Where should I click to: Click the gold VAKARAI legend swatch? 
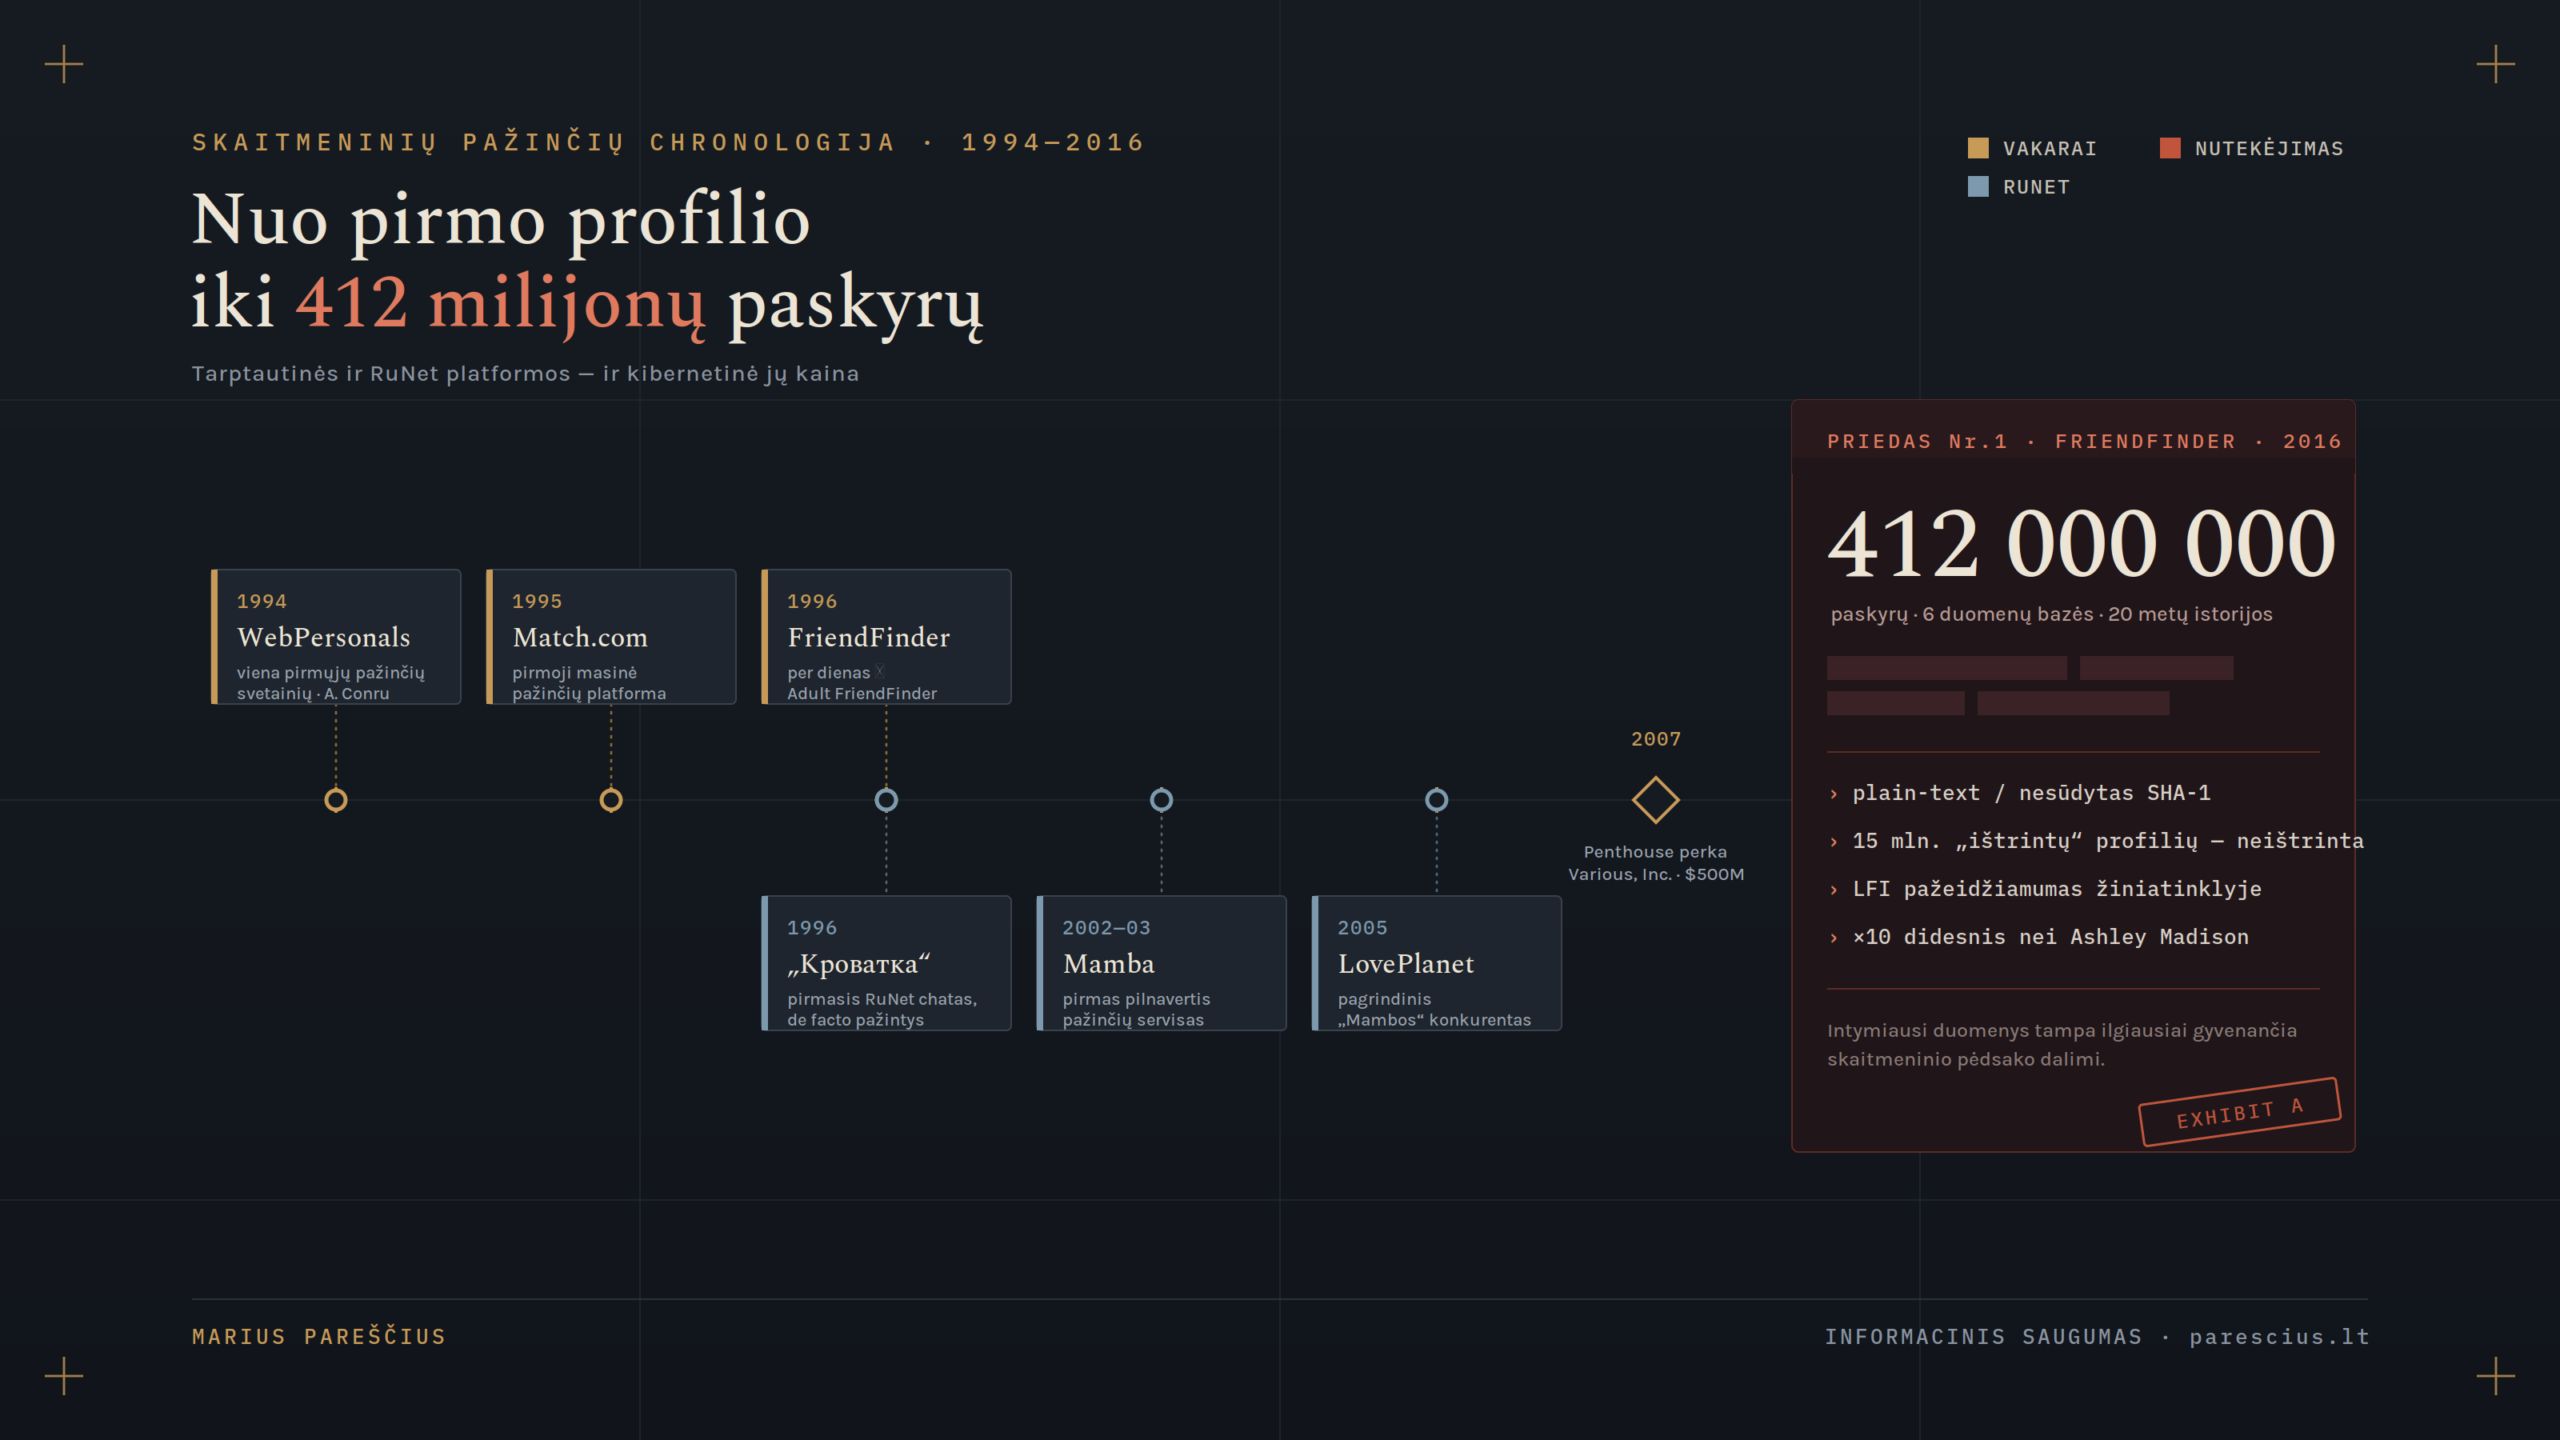pos(1978,148)
